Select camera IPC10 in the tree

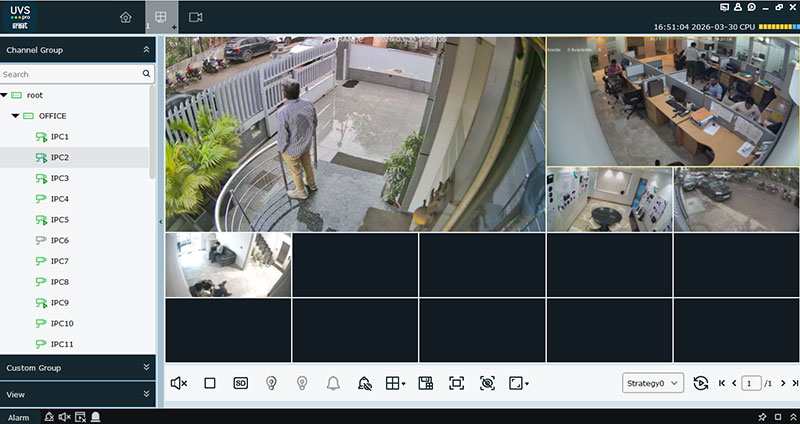[x=62, y=323]
